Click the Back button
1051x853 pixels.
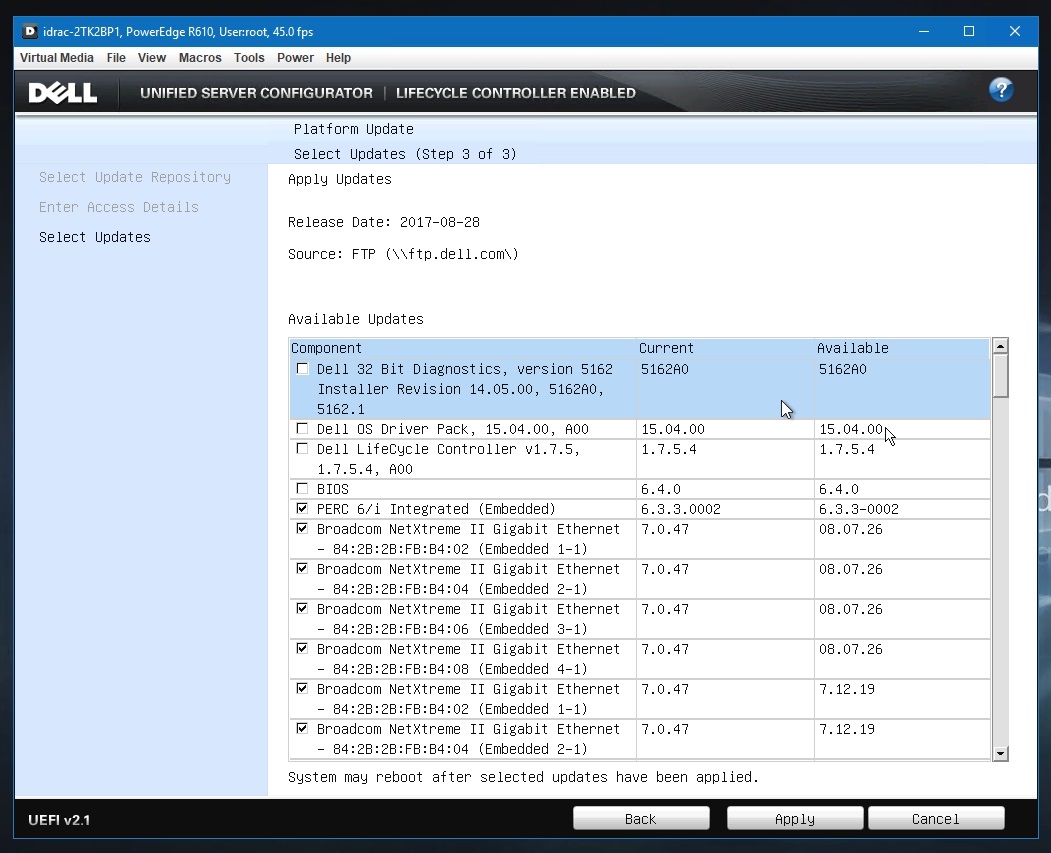(x=641, y=819)
